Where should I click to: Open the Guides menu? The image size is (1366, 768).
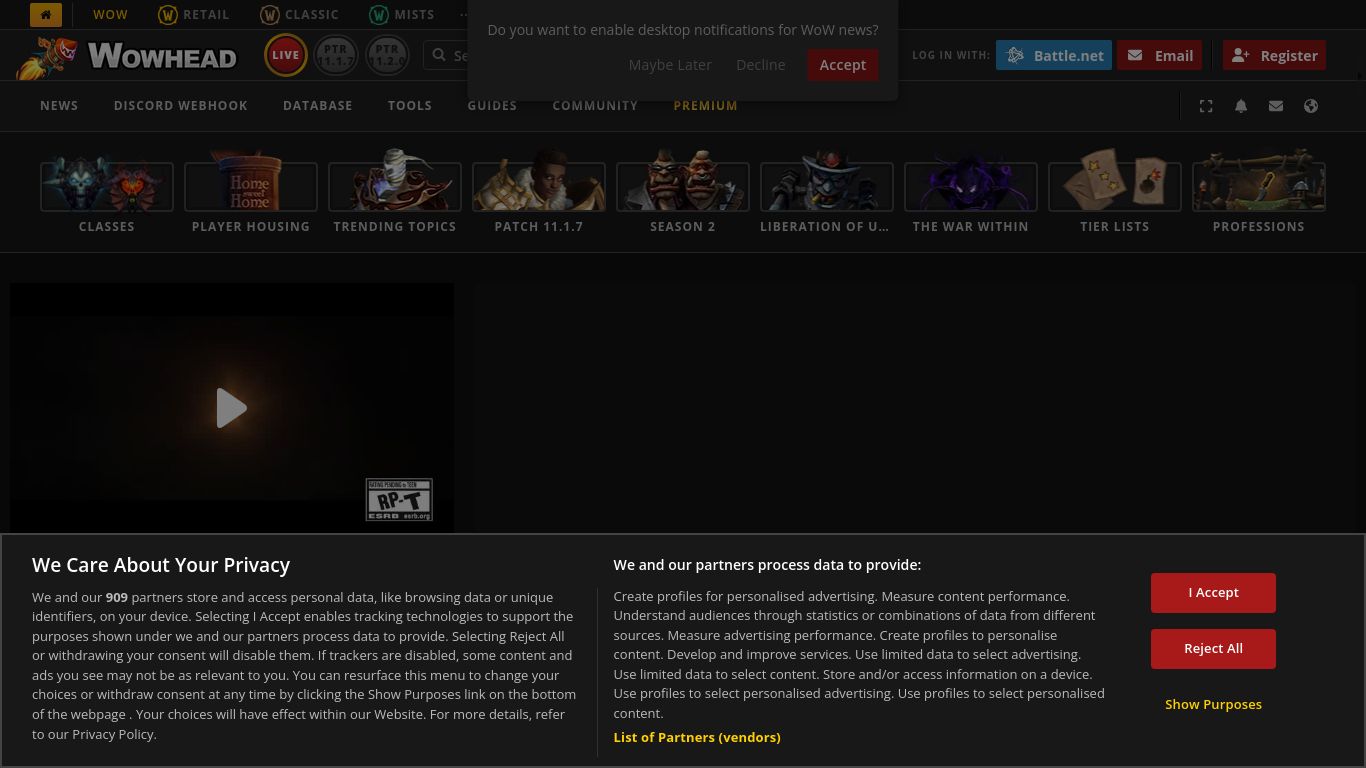pos(492,106)
